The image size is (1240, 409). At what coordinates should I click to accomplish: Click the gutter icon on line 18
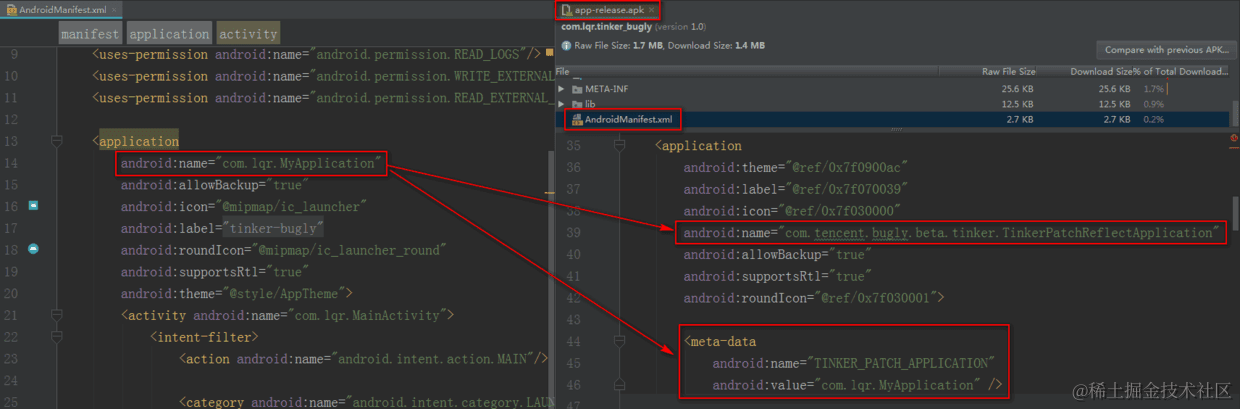(33, 249)
